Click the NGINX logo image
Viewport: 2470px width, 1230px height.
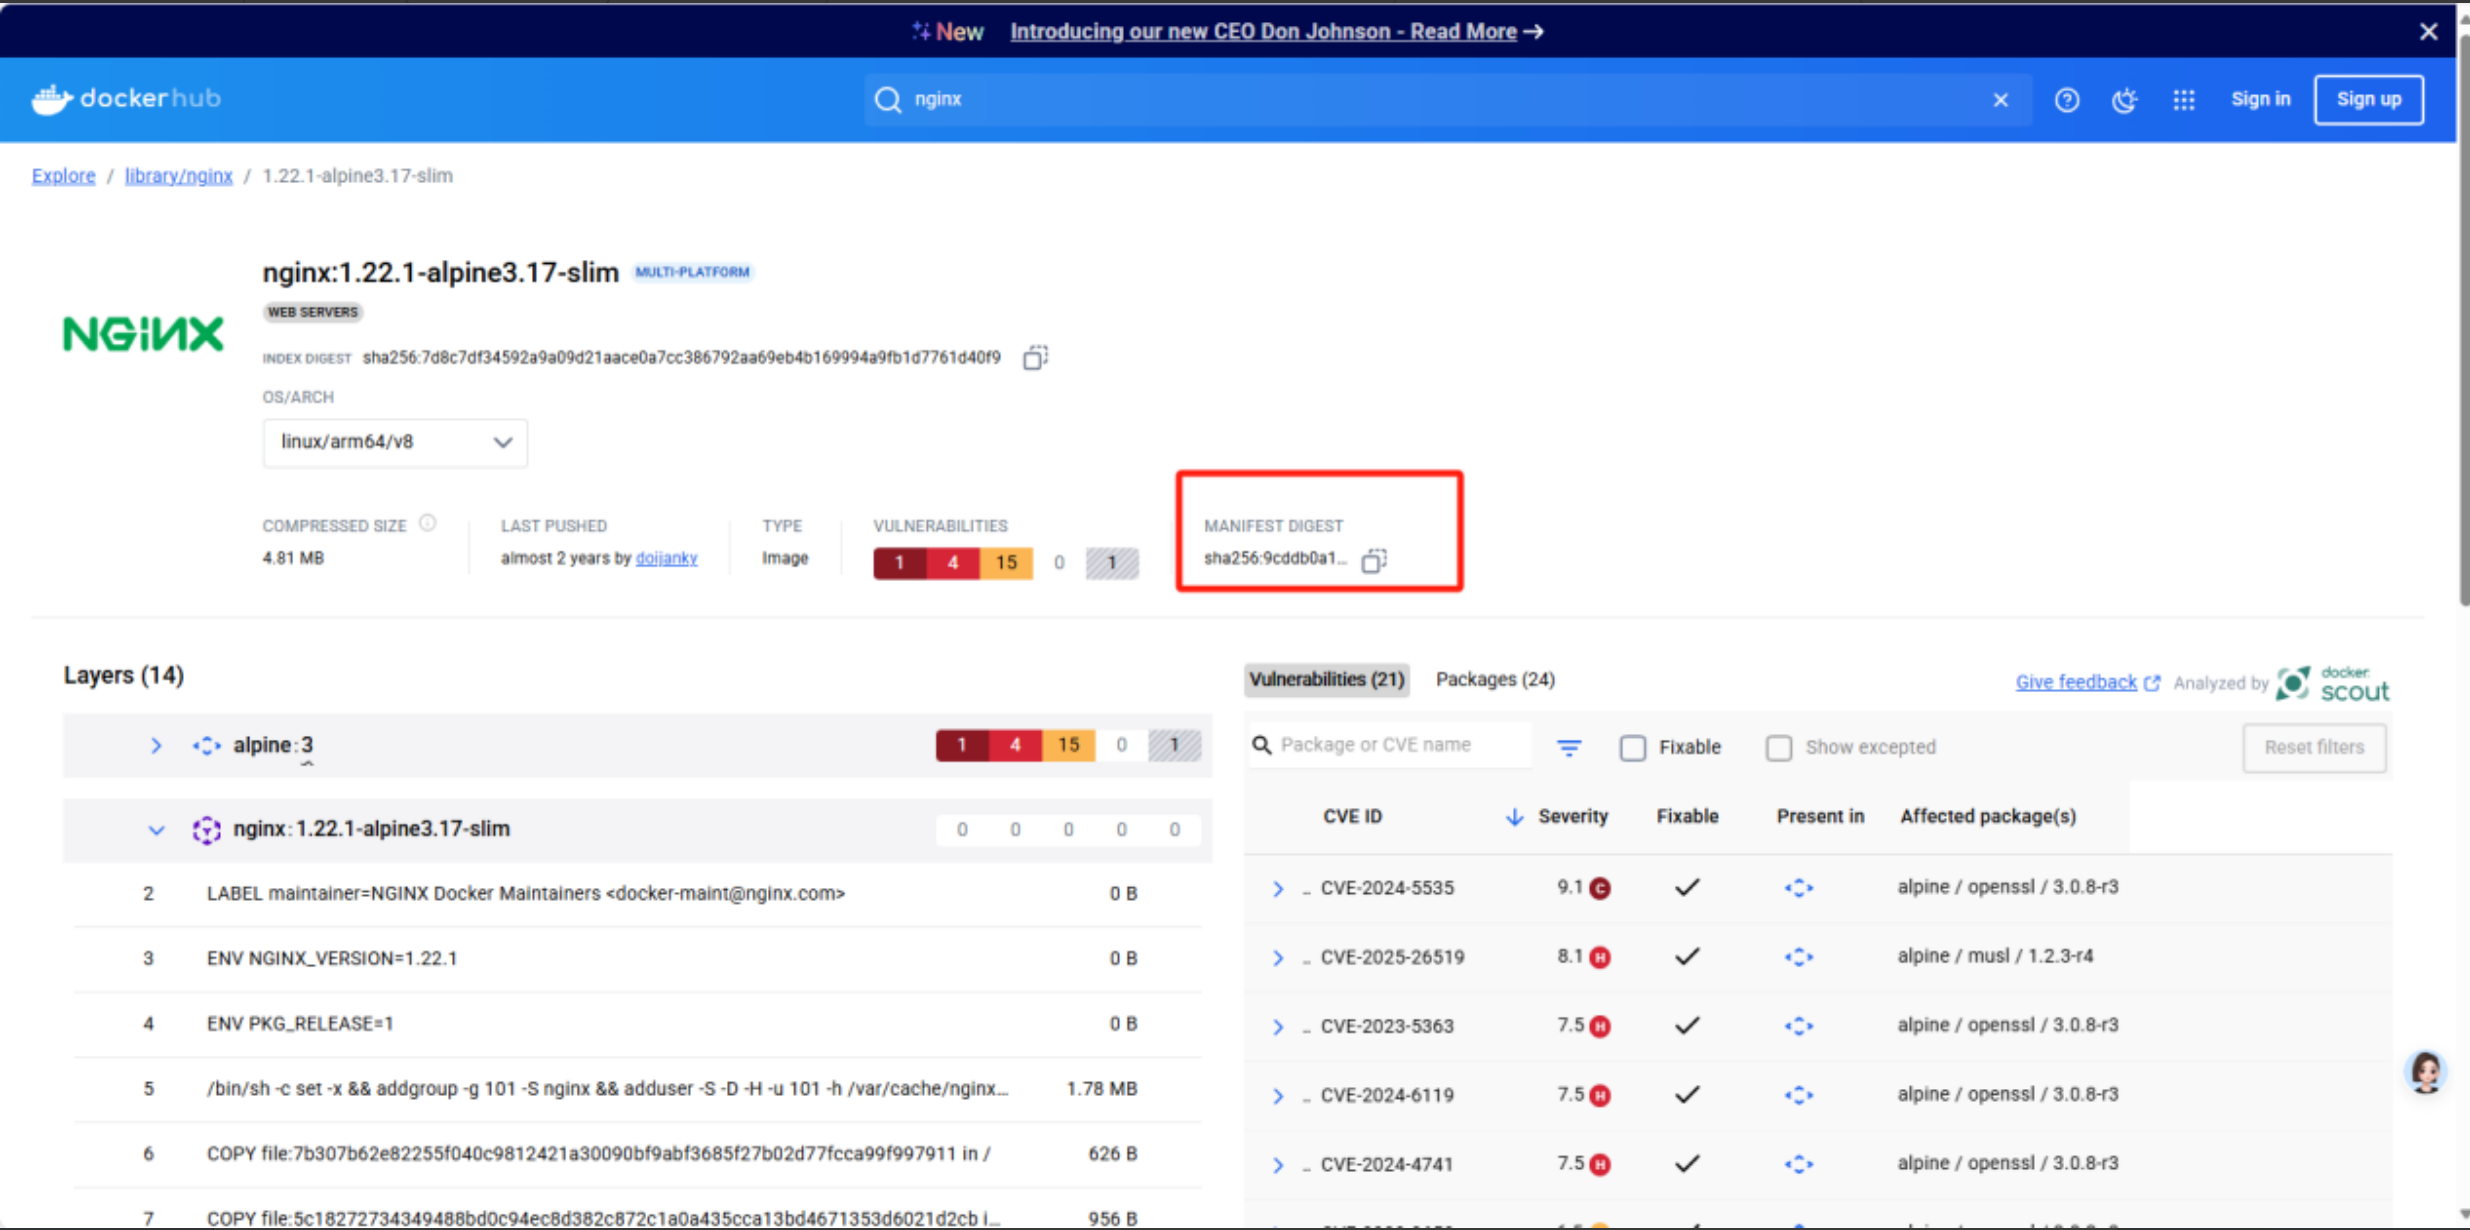click(x=143, y=333)
